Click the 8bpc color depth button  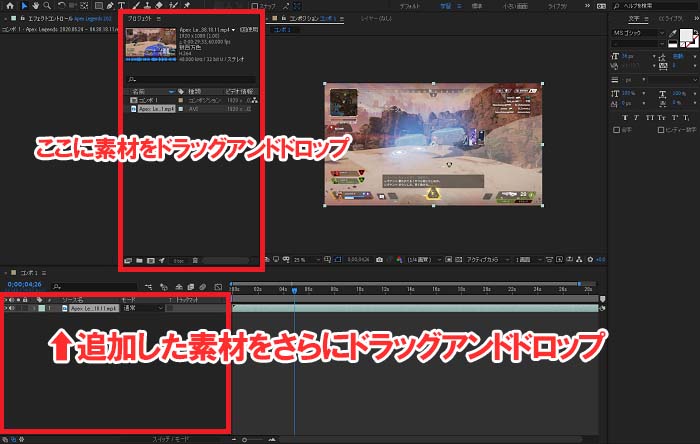tap(179, 261)
